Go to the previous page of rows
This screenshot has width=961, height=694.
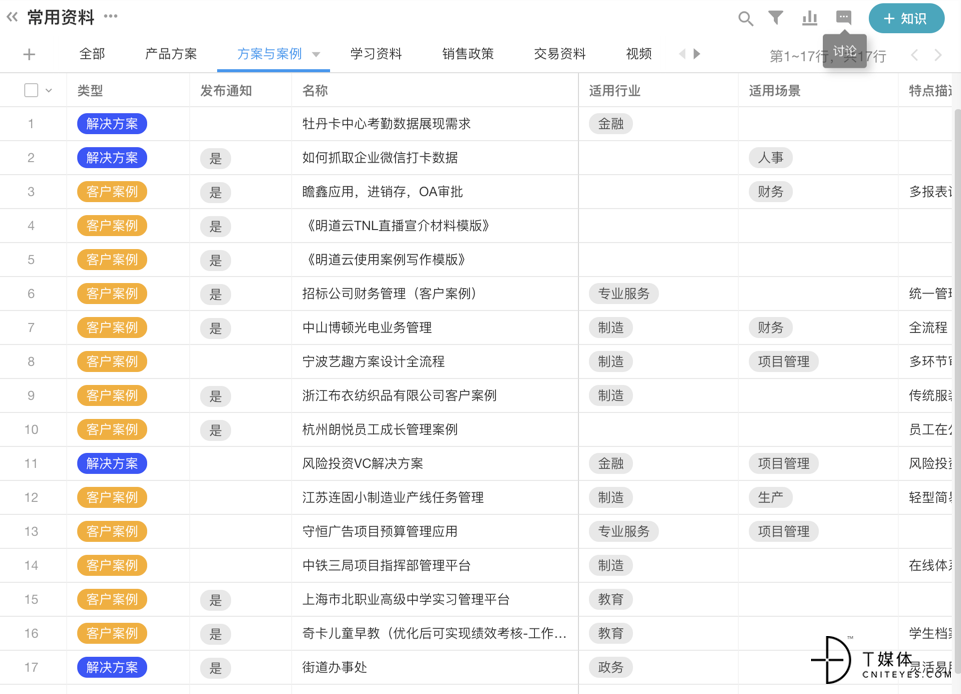(x=914, y=55)
